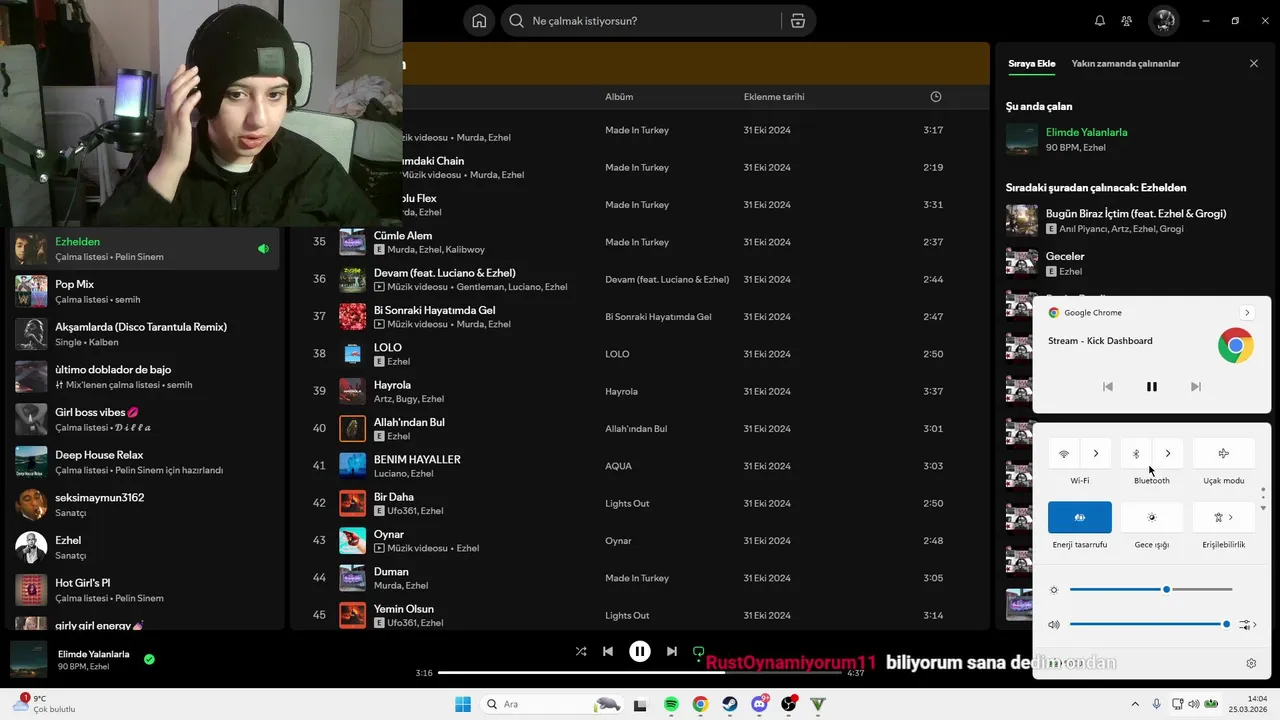The height and width of the screenshot is (720, 1280).
Task: Remove Elimde Yalanlarla from liked songs
Action: [x=149, y=659]
